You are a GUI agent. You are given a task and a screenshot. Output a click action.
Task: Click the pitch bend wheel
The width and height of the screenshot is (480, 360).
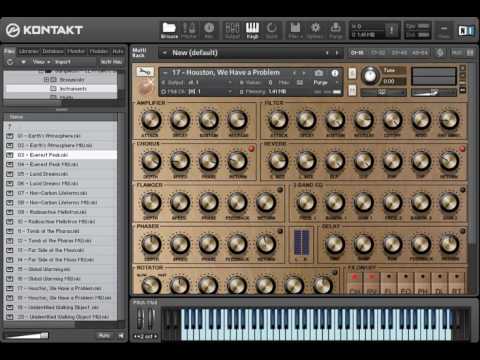point(140,318)
